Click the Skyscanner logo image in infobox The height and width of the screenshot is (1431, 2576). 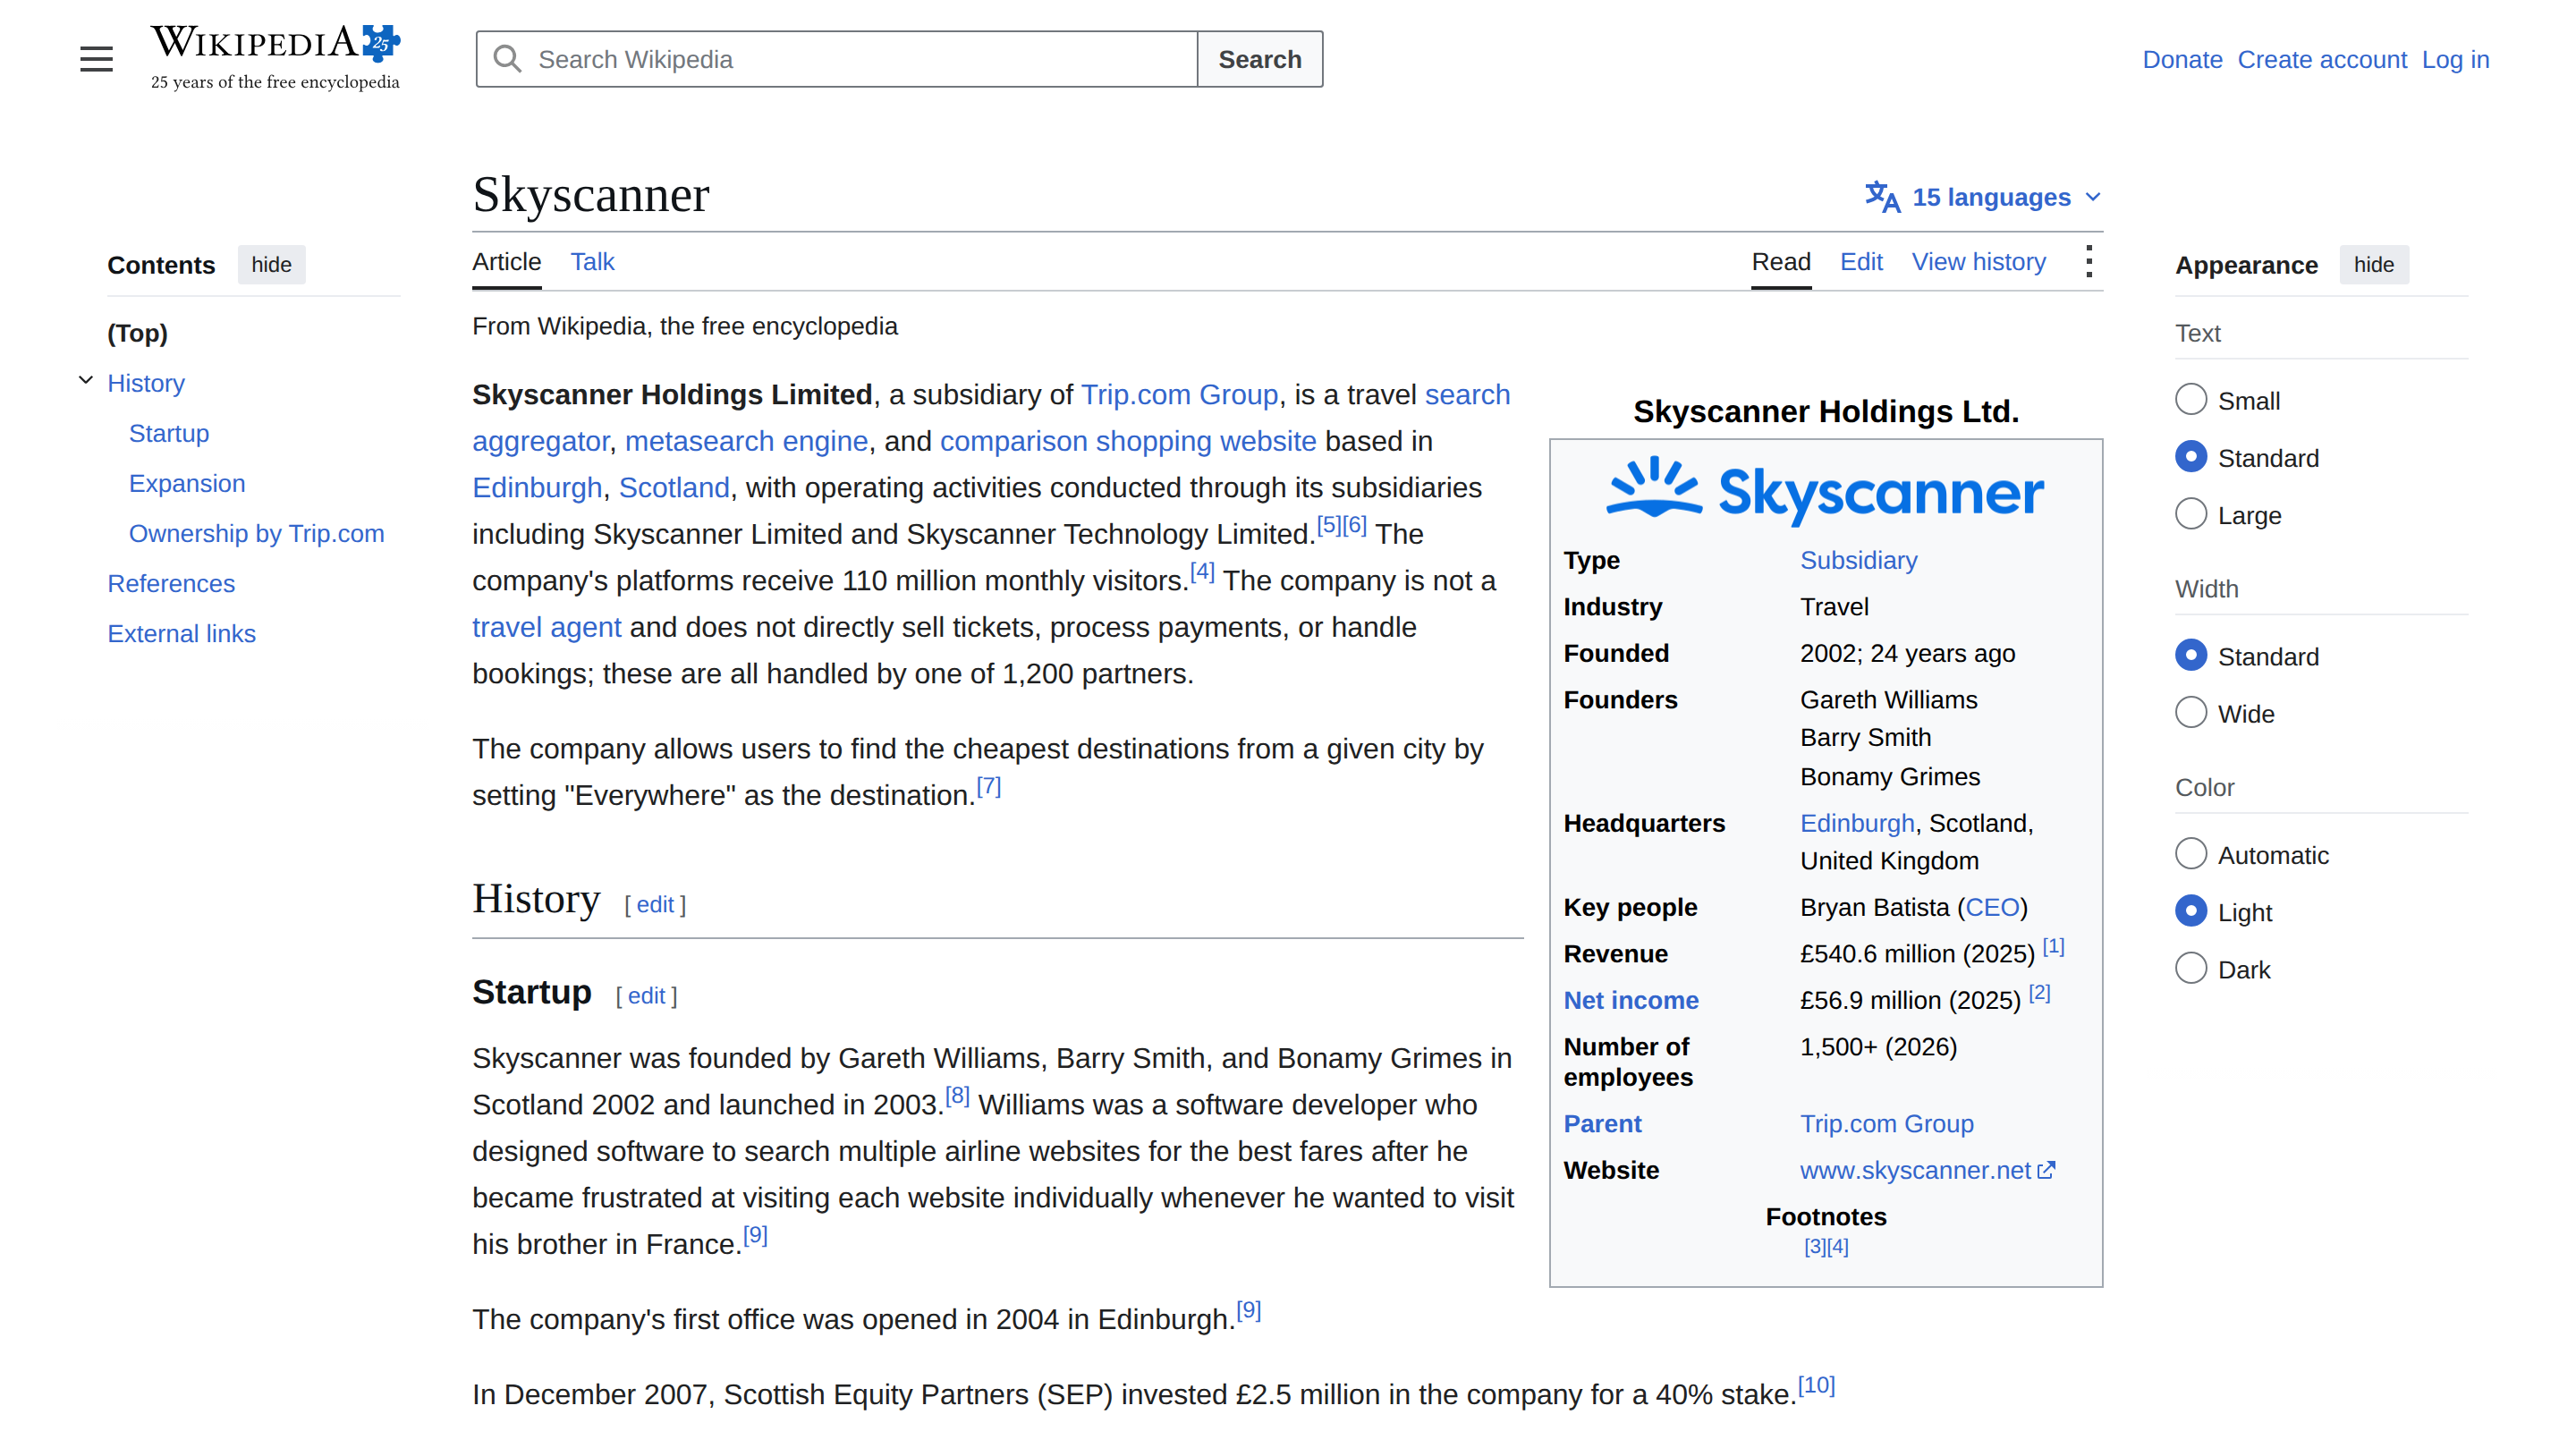1825,491
